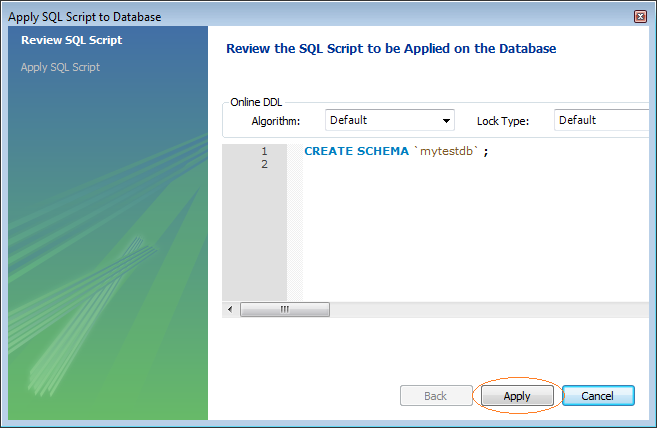This screenshot has height=428, width=657.
Task: Select the Review SQL Script step
Action: (72, 40)
